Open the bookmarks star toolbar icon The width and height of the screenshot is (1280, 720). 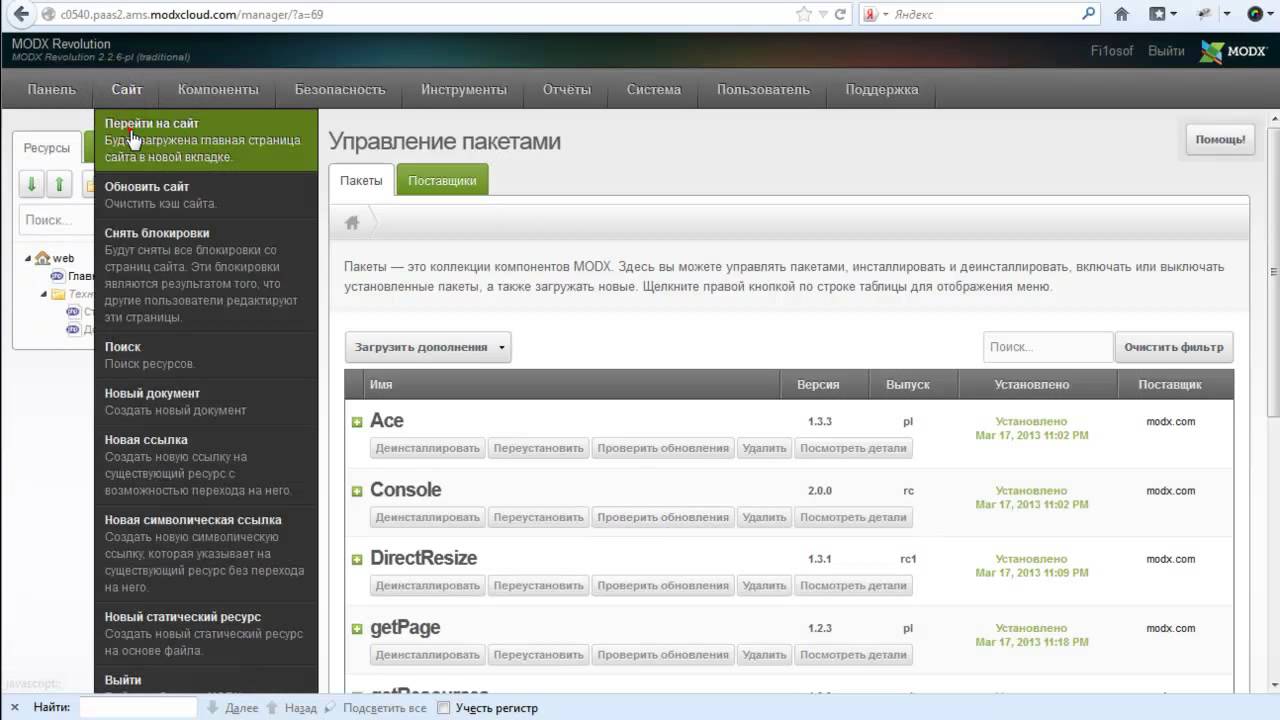1158,15
